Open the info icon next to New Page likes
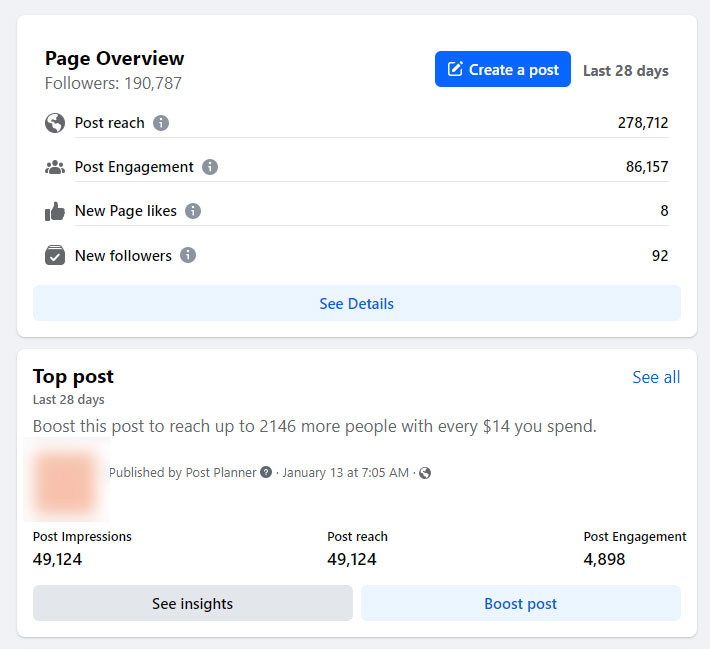The image size is (710, 649). pyautogui.click(x=193, y=211)
